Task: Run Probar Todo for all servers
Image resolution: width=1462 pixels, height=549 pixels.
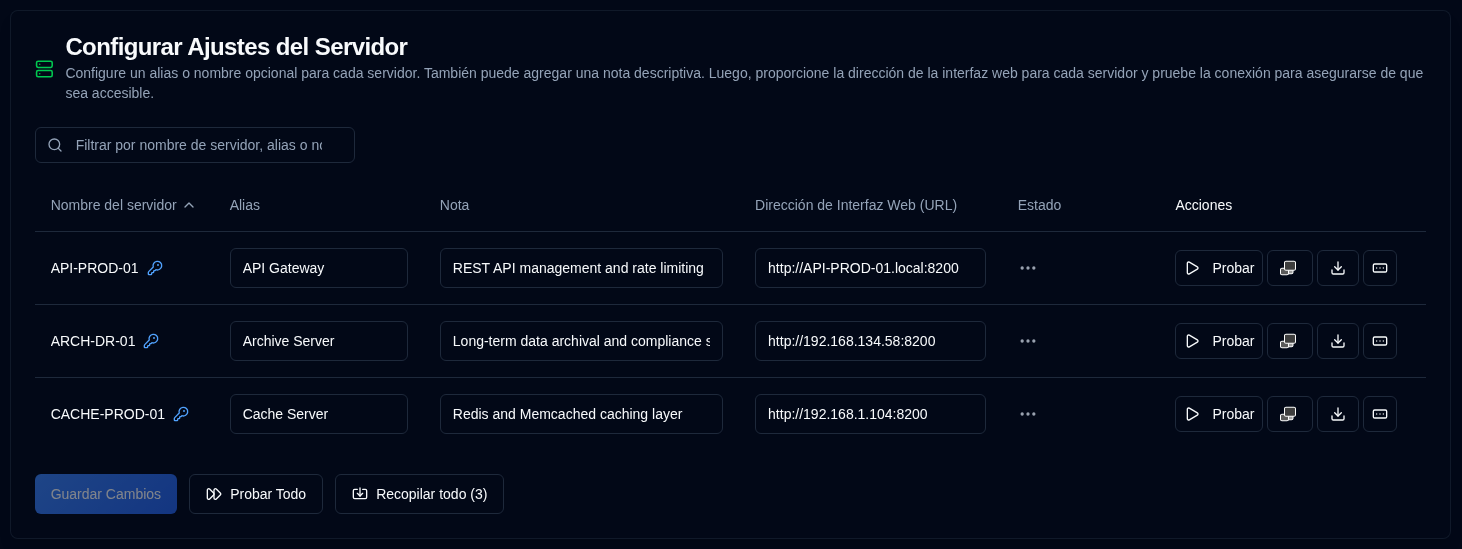Action: 256,494
